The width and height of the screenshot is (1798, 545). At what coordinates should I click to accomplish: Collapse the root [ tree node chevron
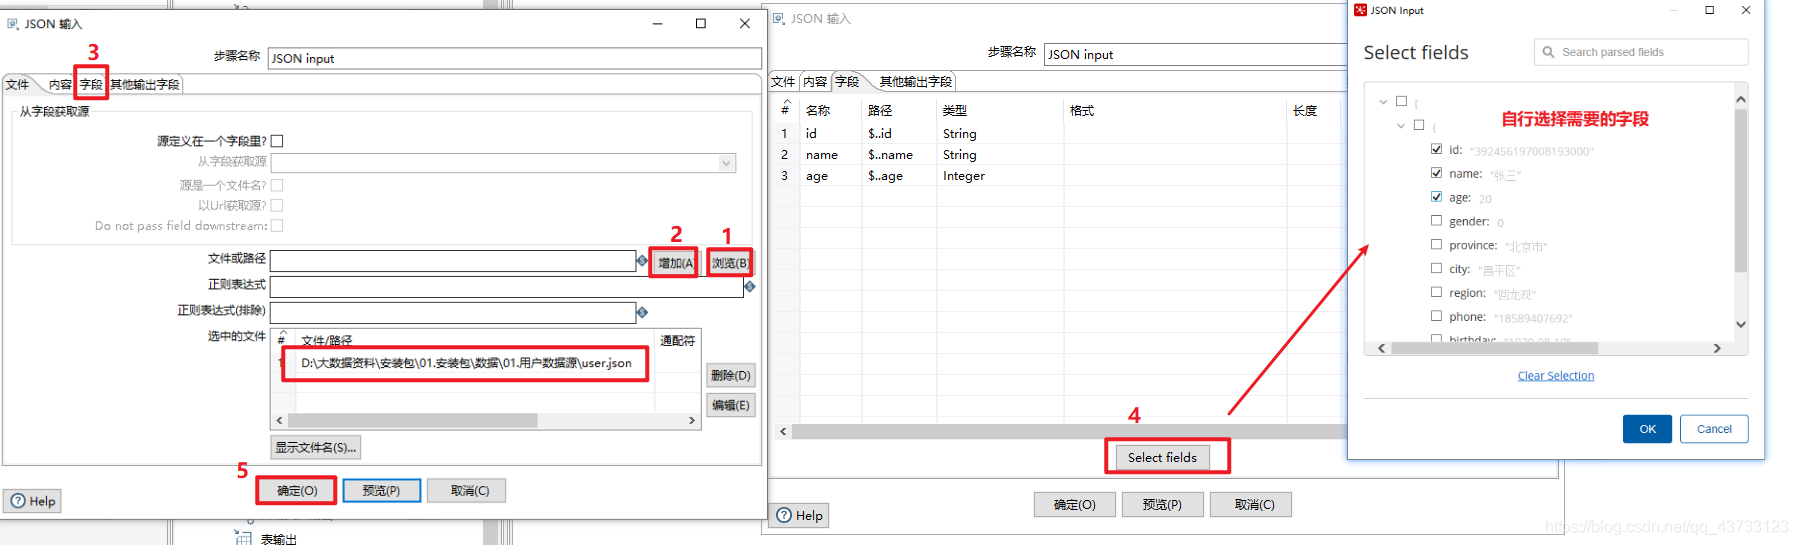pos(1383,102)
